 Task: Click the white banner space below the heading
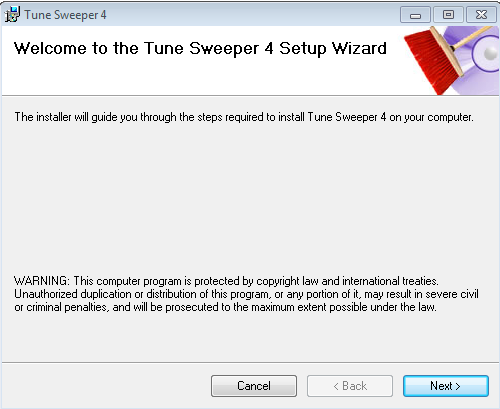pyautogui.click(x=200, y=78)
